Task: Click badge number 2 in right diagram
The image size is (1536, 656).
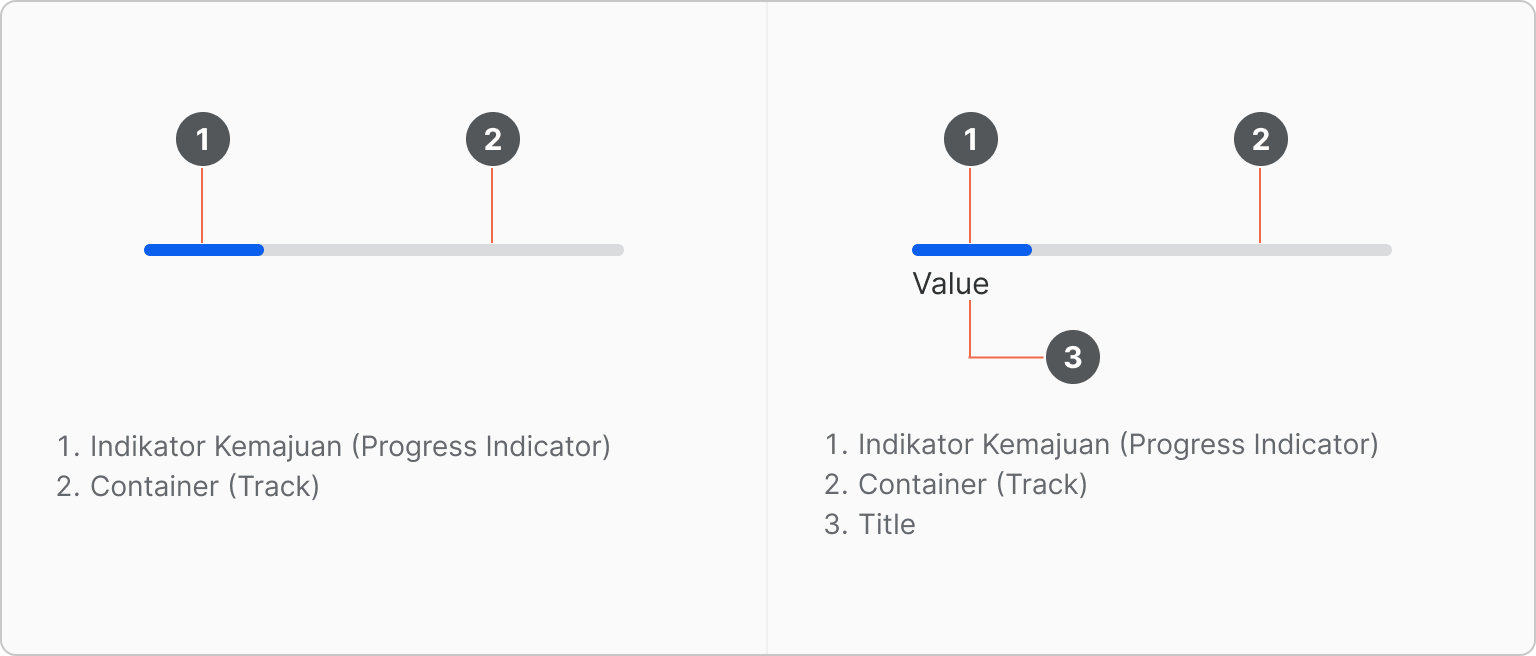Action: tap(1261, 139)
